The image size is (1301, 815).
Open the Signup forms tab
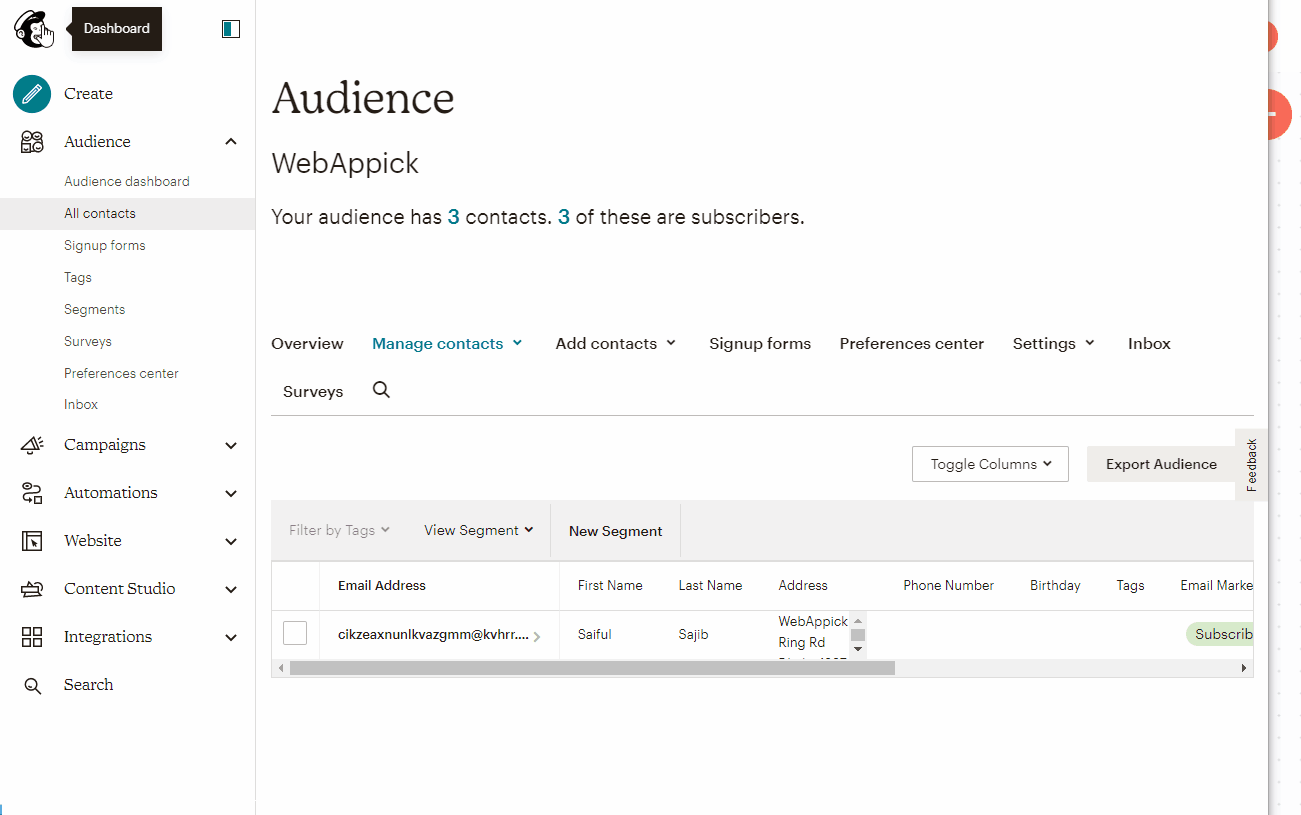coord(760,343)
